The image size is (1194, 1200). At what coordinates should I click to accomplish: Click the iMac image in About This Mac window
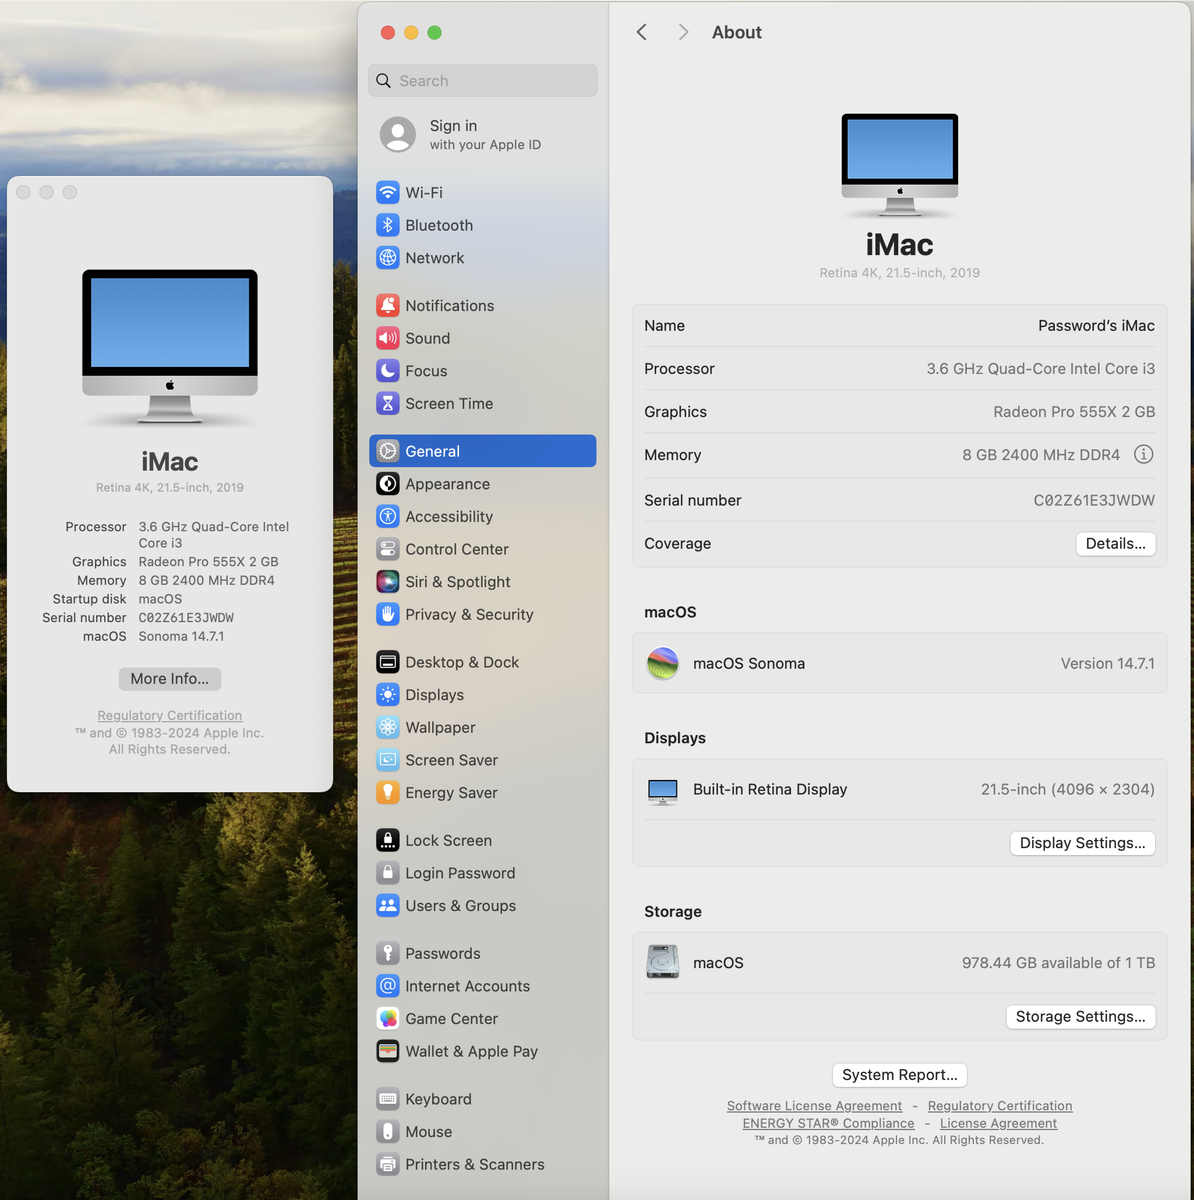170,346
